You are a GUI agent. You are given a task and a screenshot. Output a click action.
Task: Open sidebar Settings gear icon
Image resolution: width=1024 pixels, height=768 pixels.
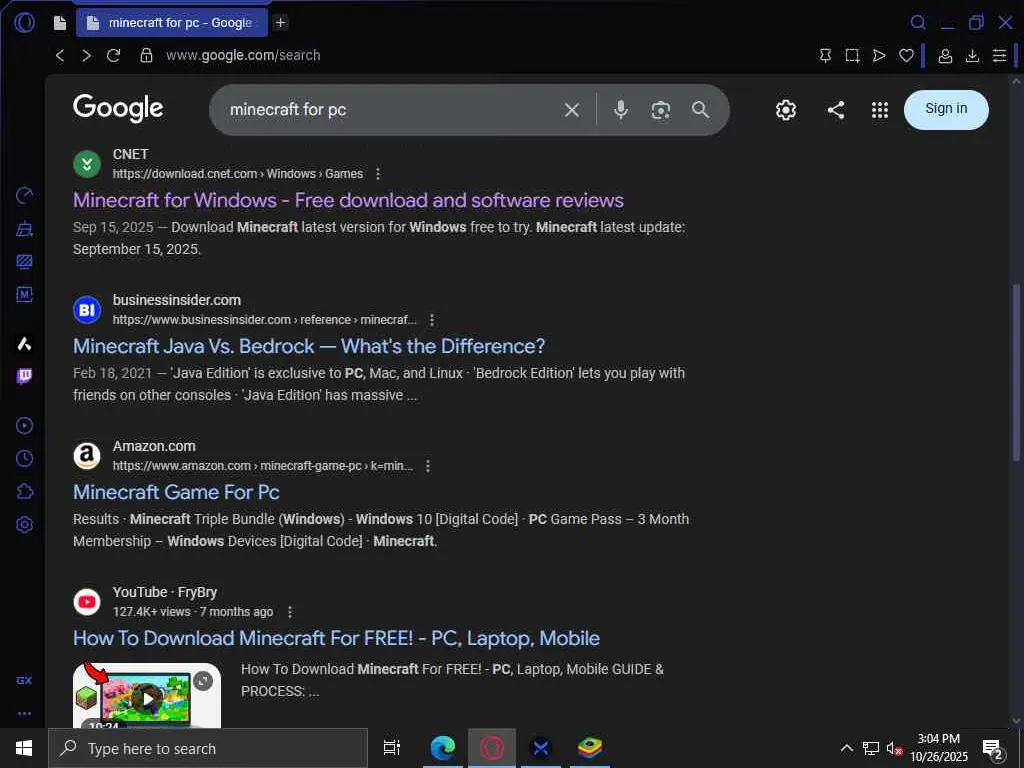(24, 524)
